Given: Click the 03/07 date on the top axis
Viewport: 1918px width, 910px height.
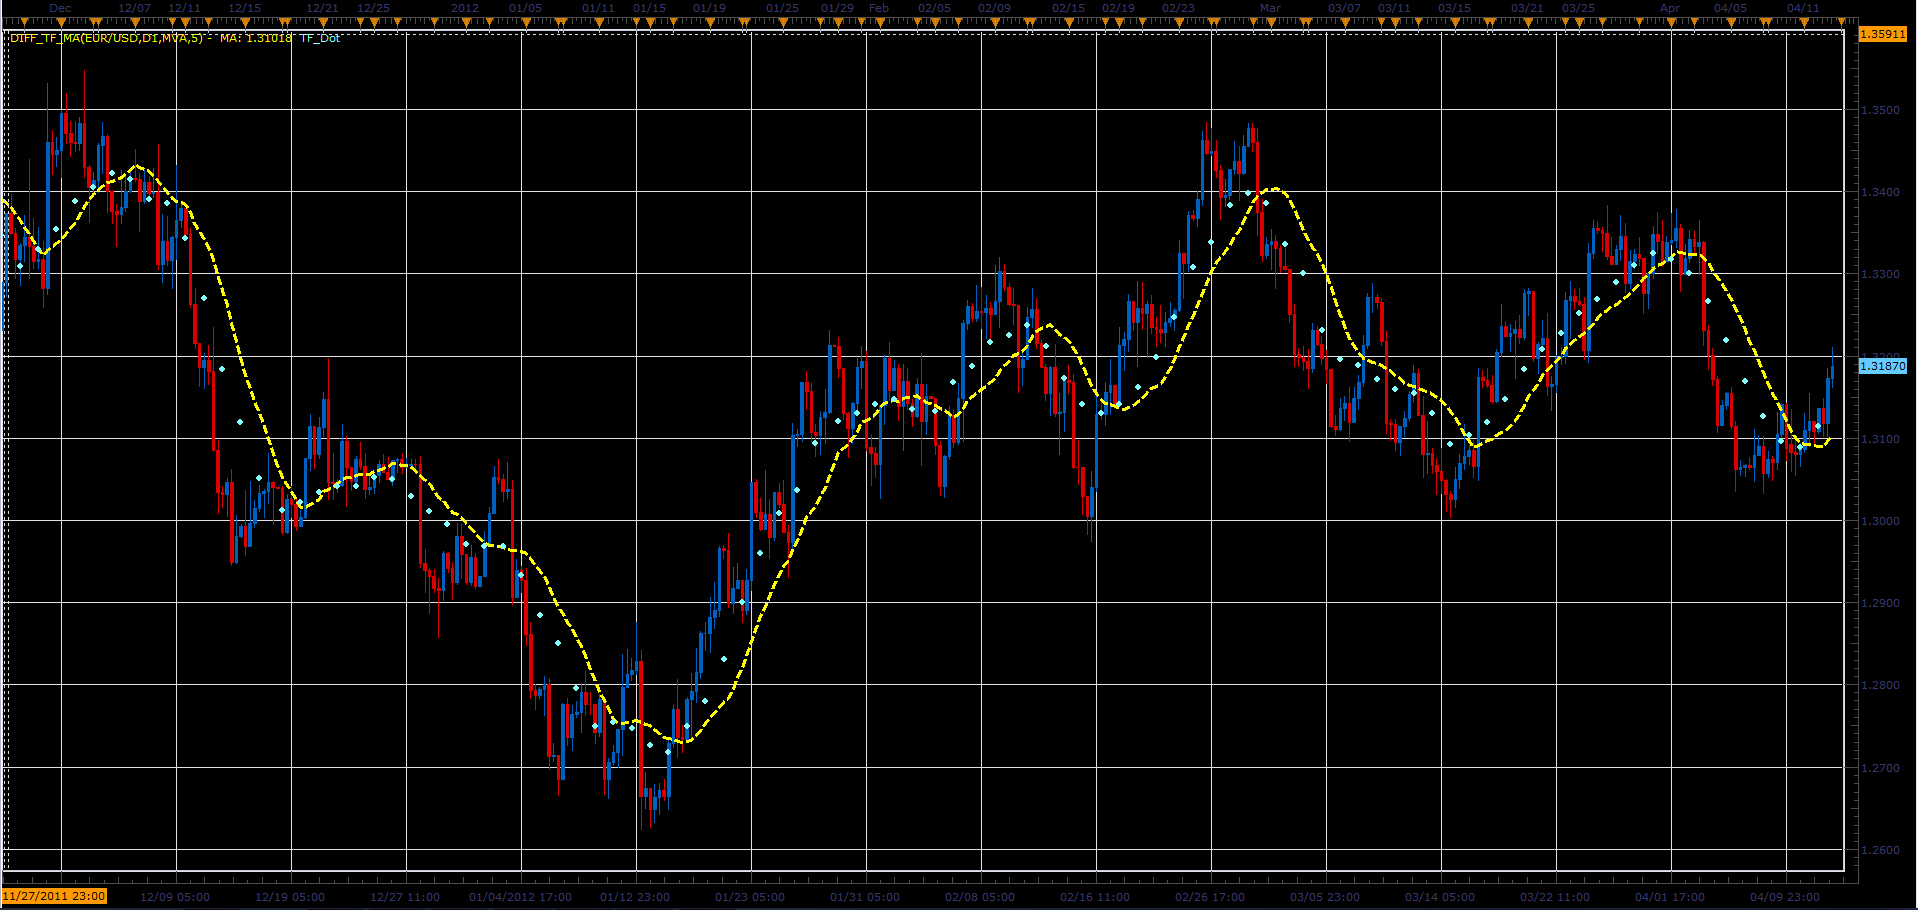Looking at the screenshot, I should pos(1344,8).
